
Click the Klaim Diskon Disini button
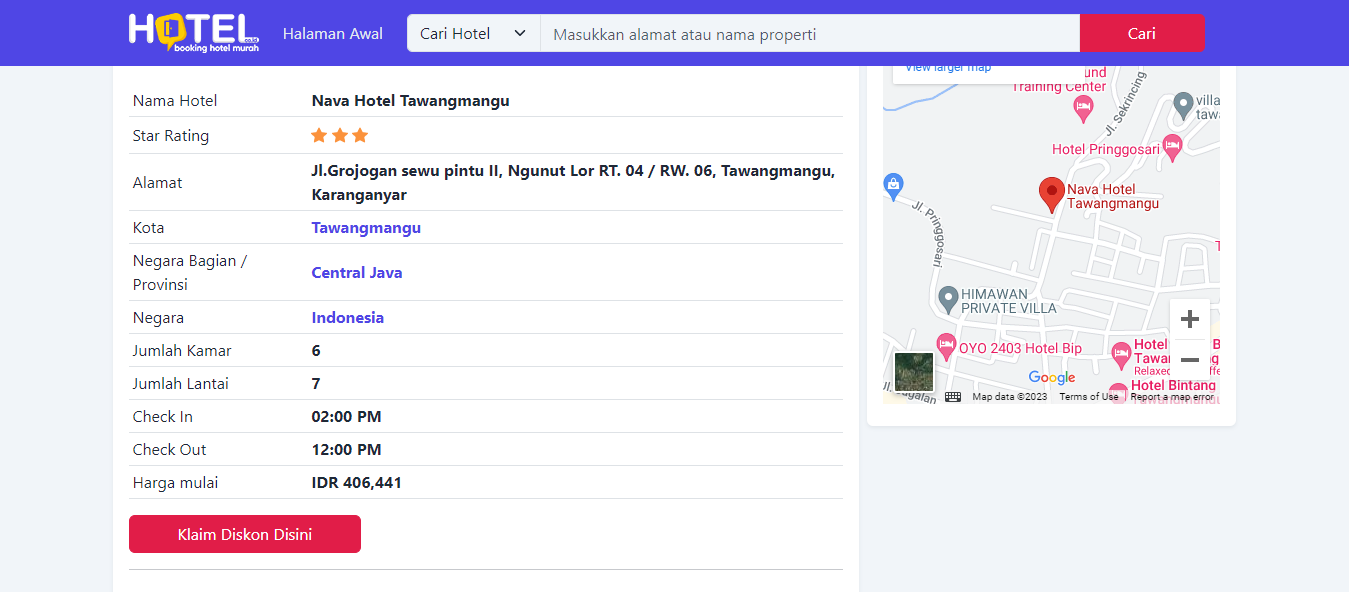pos(245,534)
